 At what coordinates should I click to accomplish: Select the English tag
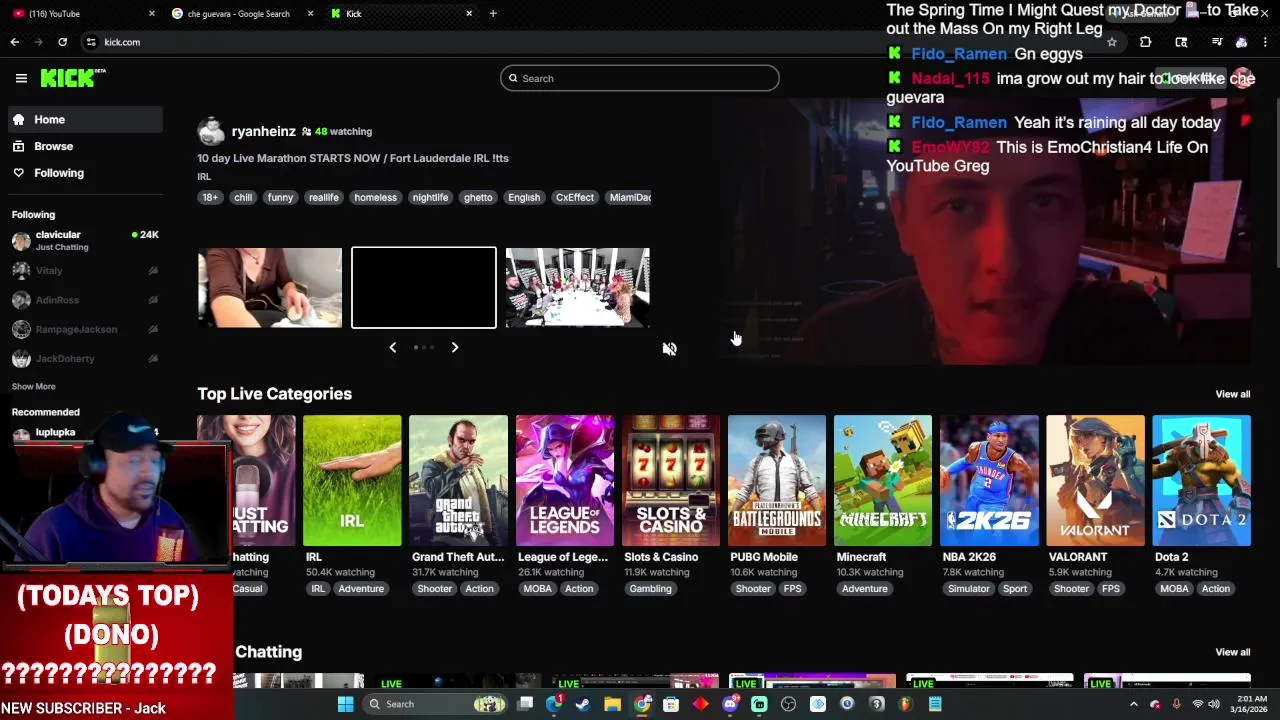click(x=524, y=197)
